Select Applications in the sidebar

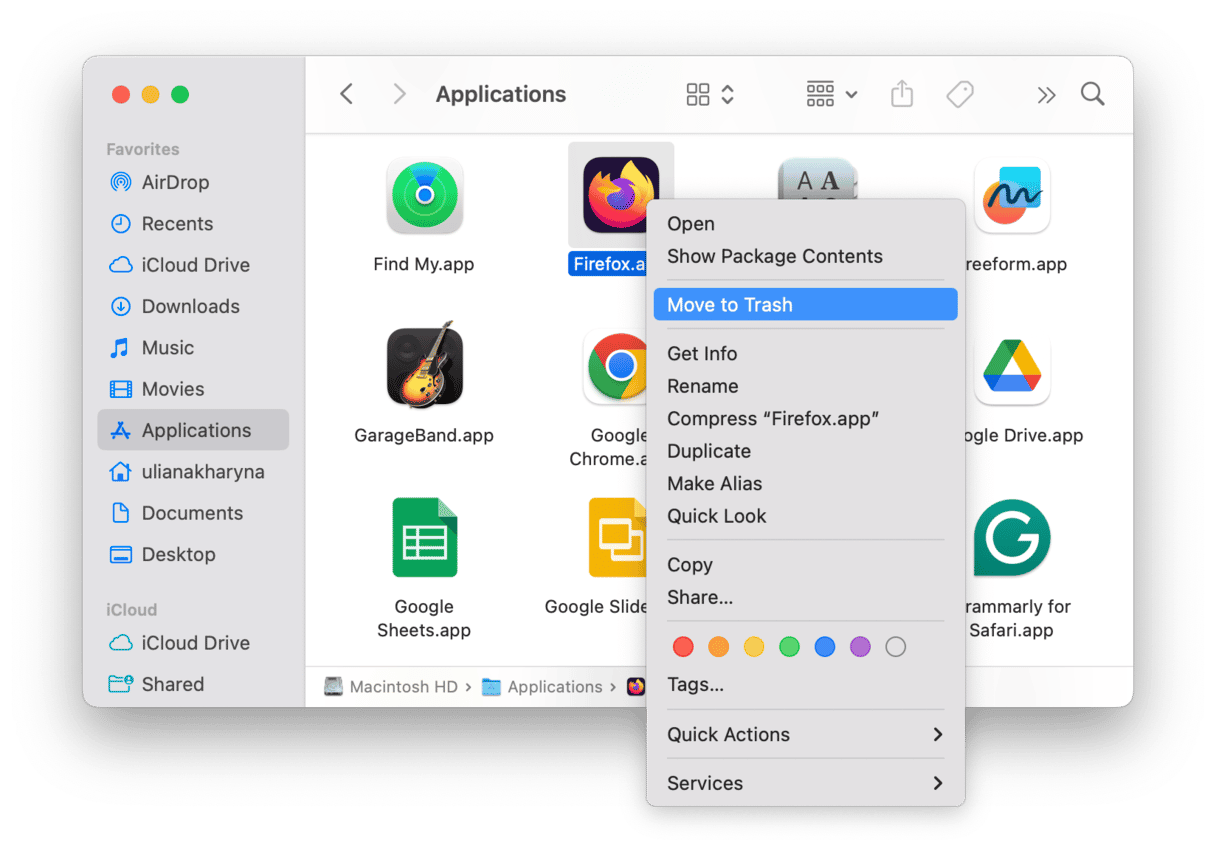click(x=193, y=430)
